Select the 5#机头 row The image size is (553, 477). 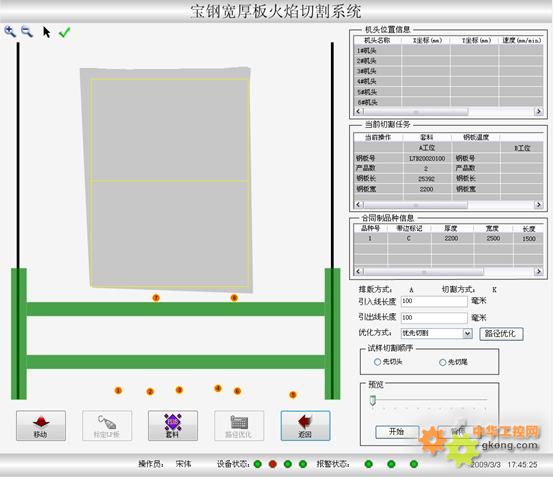point(448,92)
